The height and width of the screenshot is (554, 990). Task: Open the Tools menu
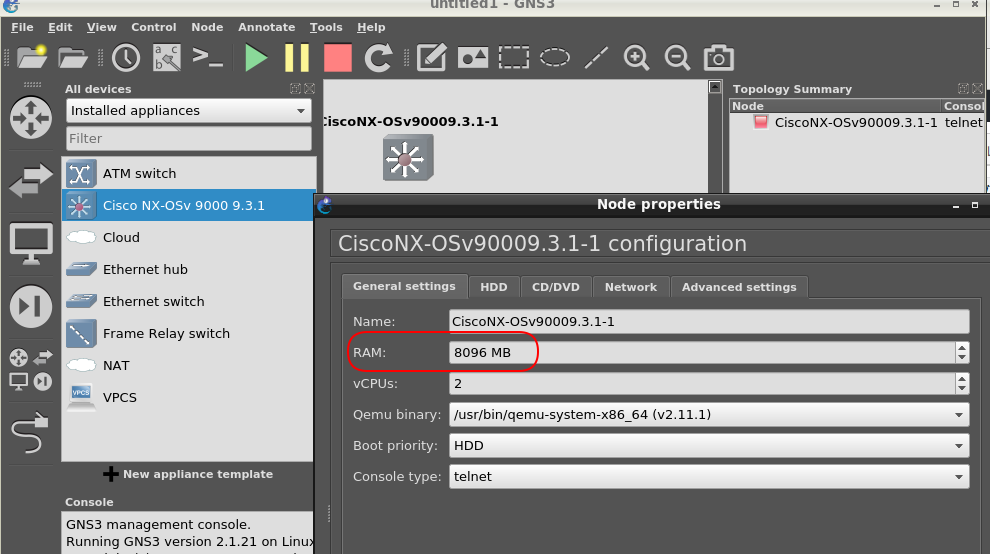[x=326, y=27]
